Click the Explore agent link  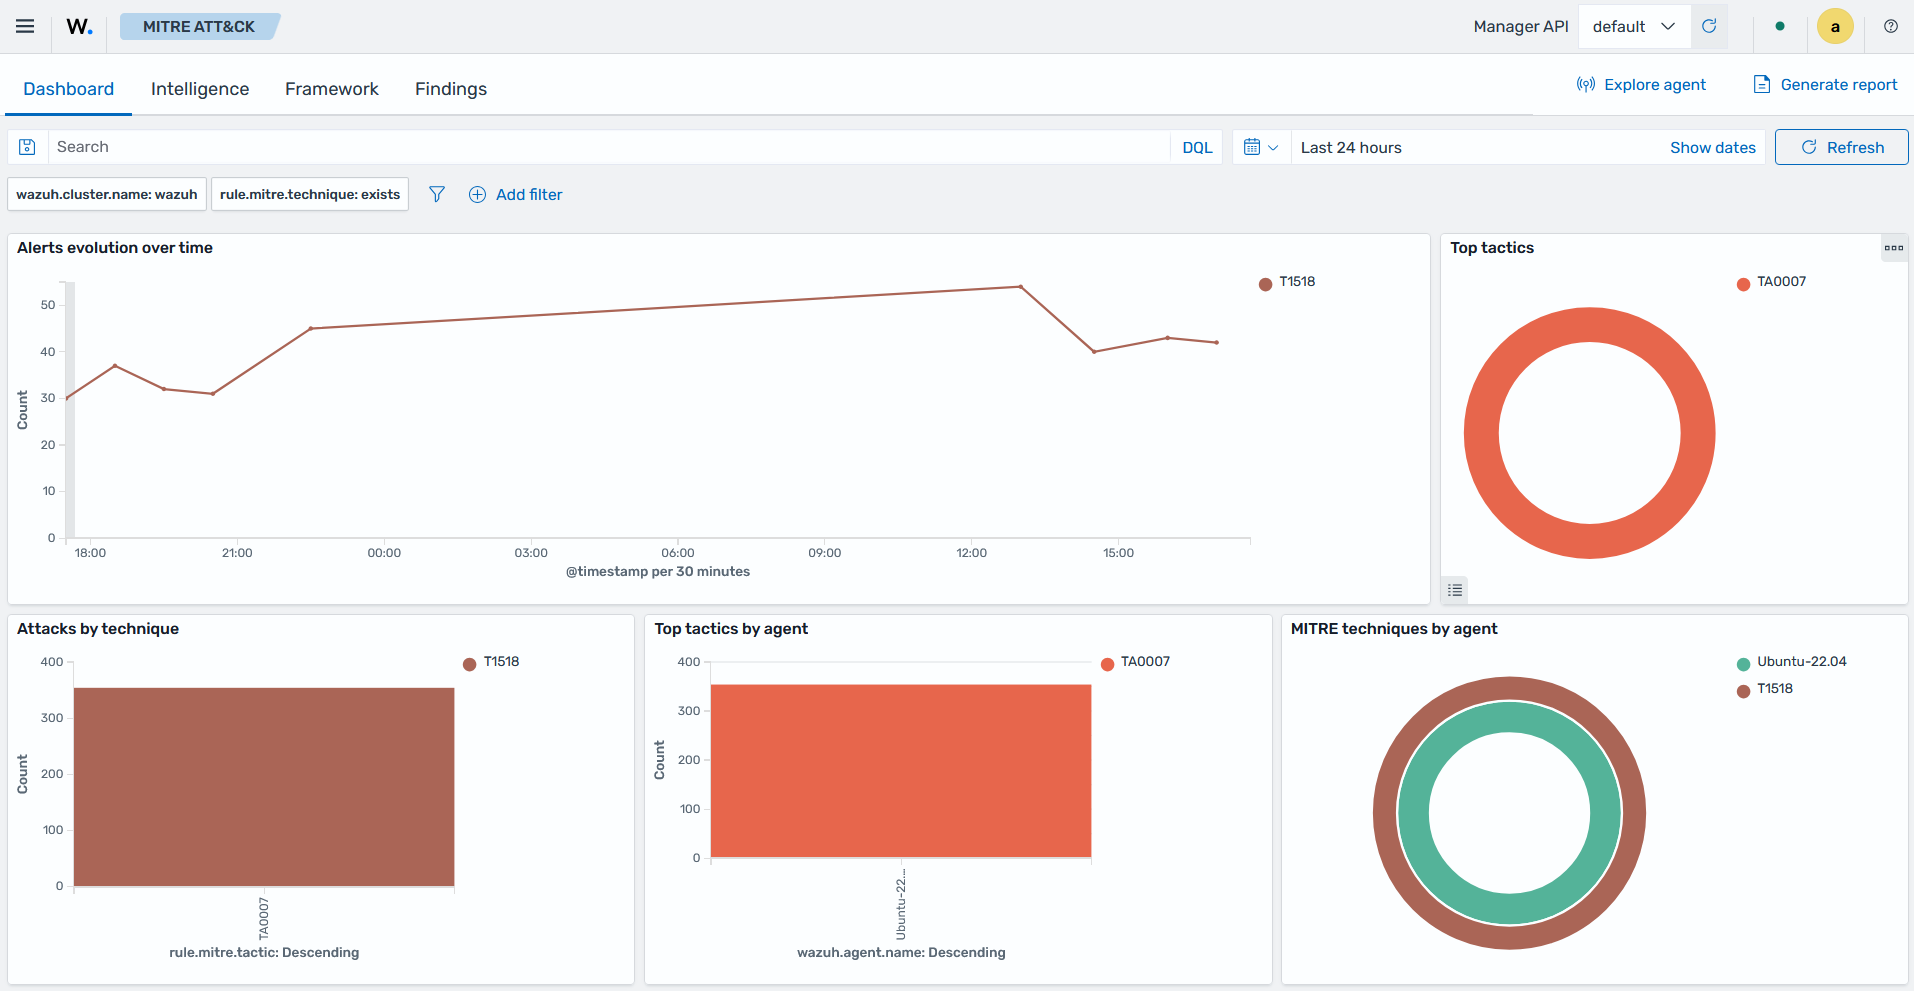(x=1641, y=85)
